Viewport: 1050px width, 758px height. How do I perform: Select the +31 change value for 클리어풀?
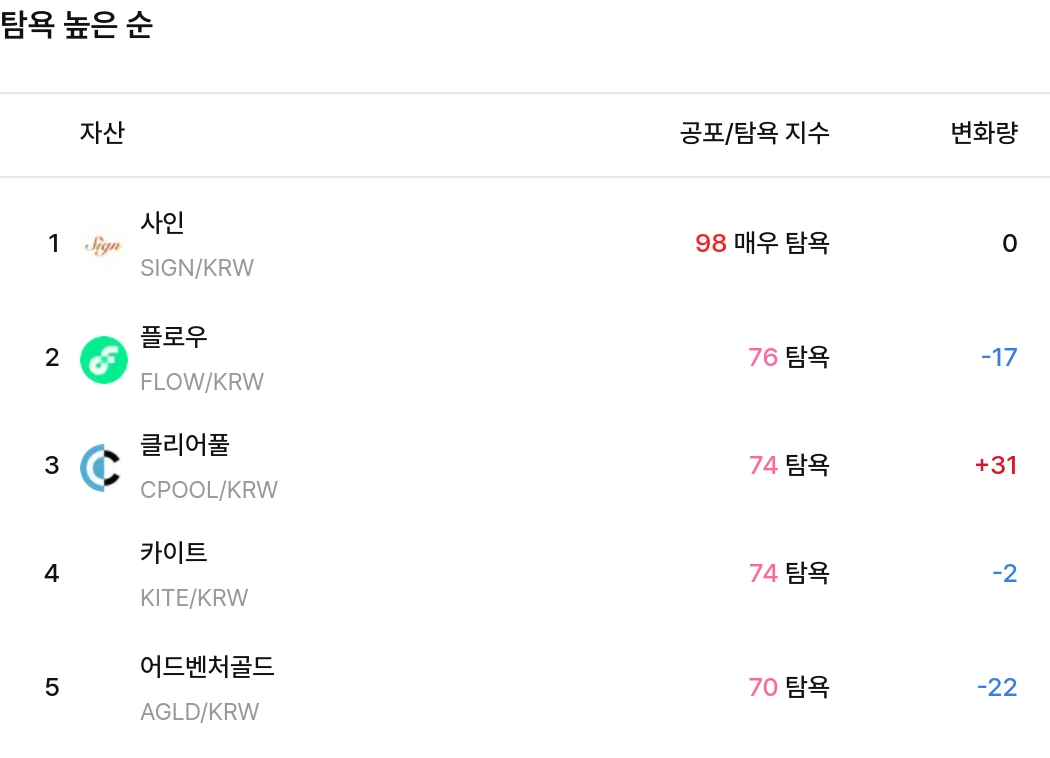(x=996, y=465)
